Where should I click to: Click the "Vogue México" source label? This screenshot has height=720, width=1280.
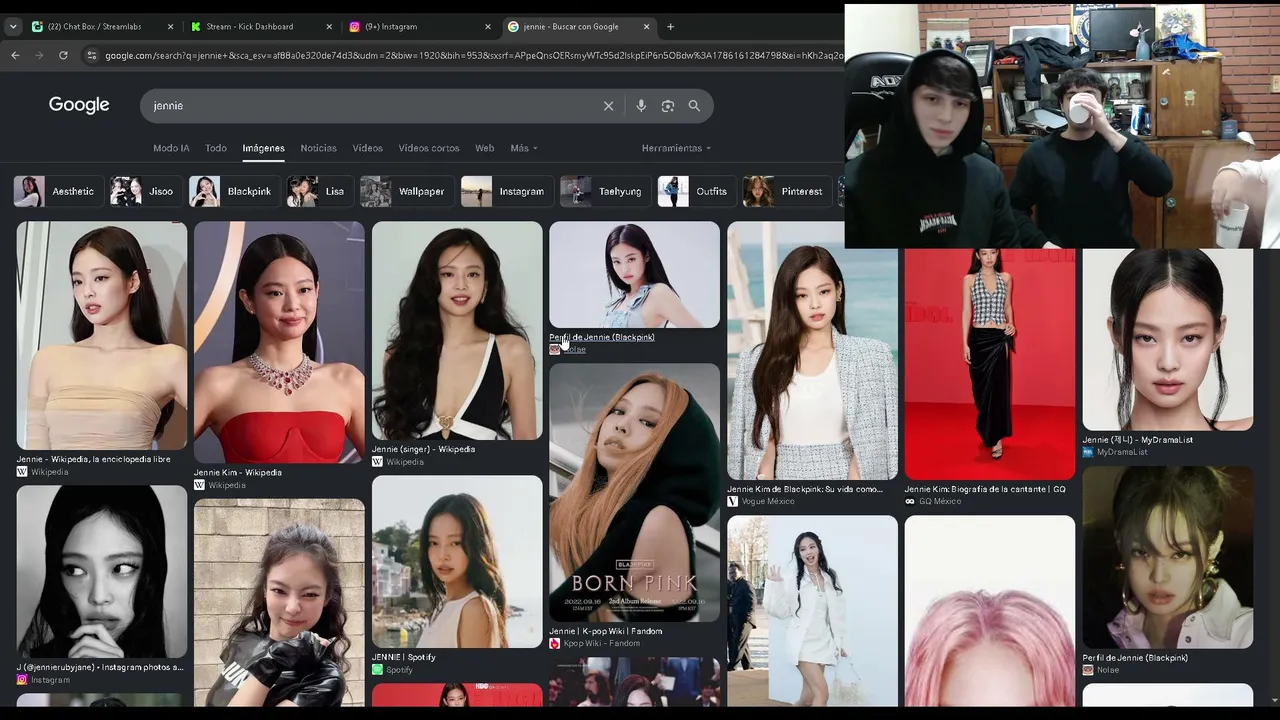(x=767, y=501)
